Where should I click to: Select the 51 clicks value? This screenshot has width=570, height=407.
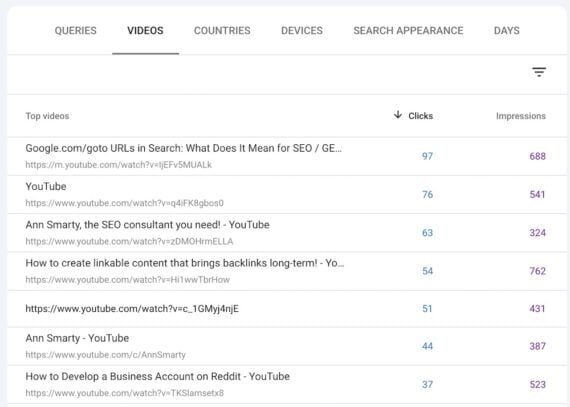[428, 309]
